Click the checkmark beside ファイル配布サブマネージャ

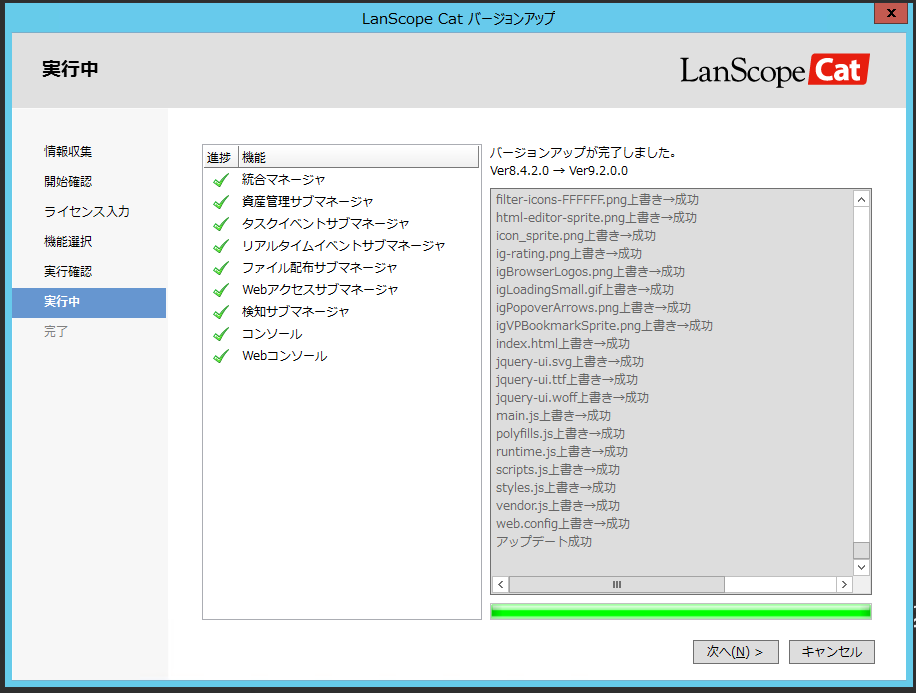pyautogui.click(x=220, y=265)
